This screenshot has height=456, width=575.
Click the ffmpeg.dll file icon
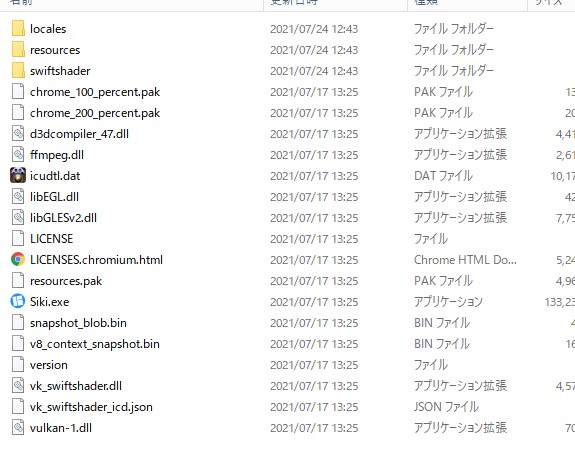click(18, 154)
